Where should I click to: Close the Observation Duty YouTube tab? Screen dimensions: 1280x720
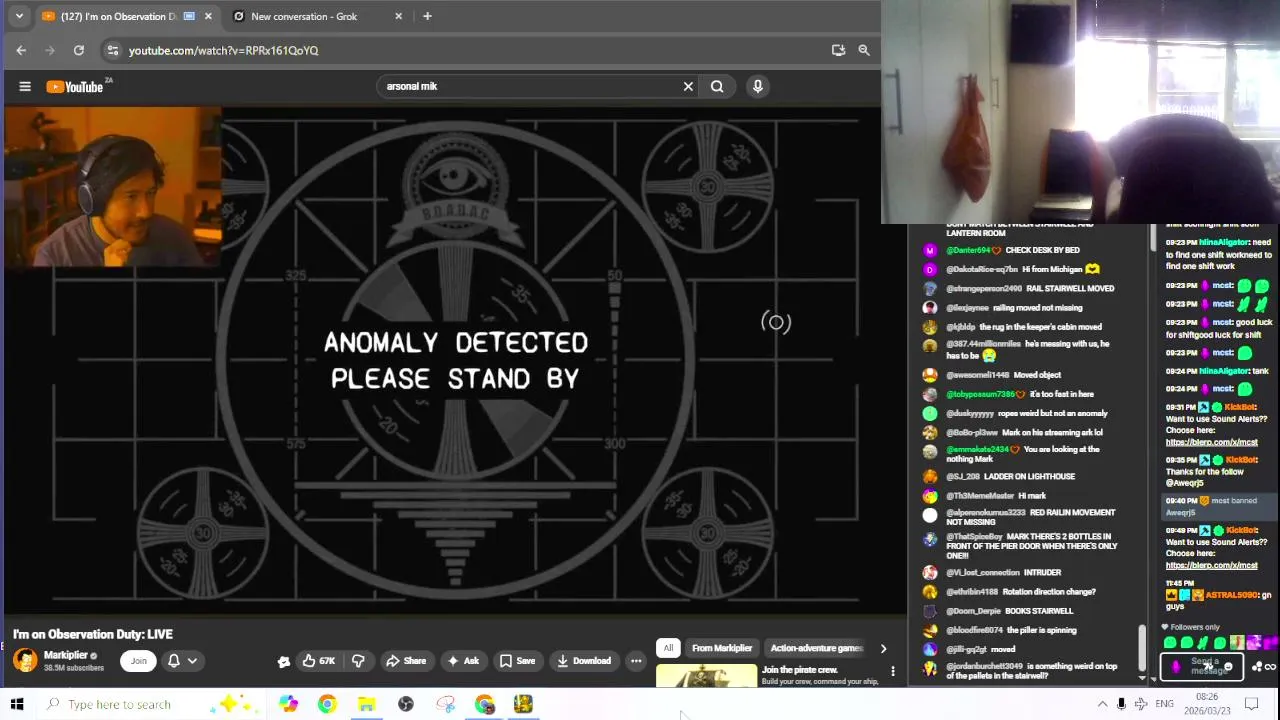[x=208, y=16]
